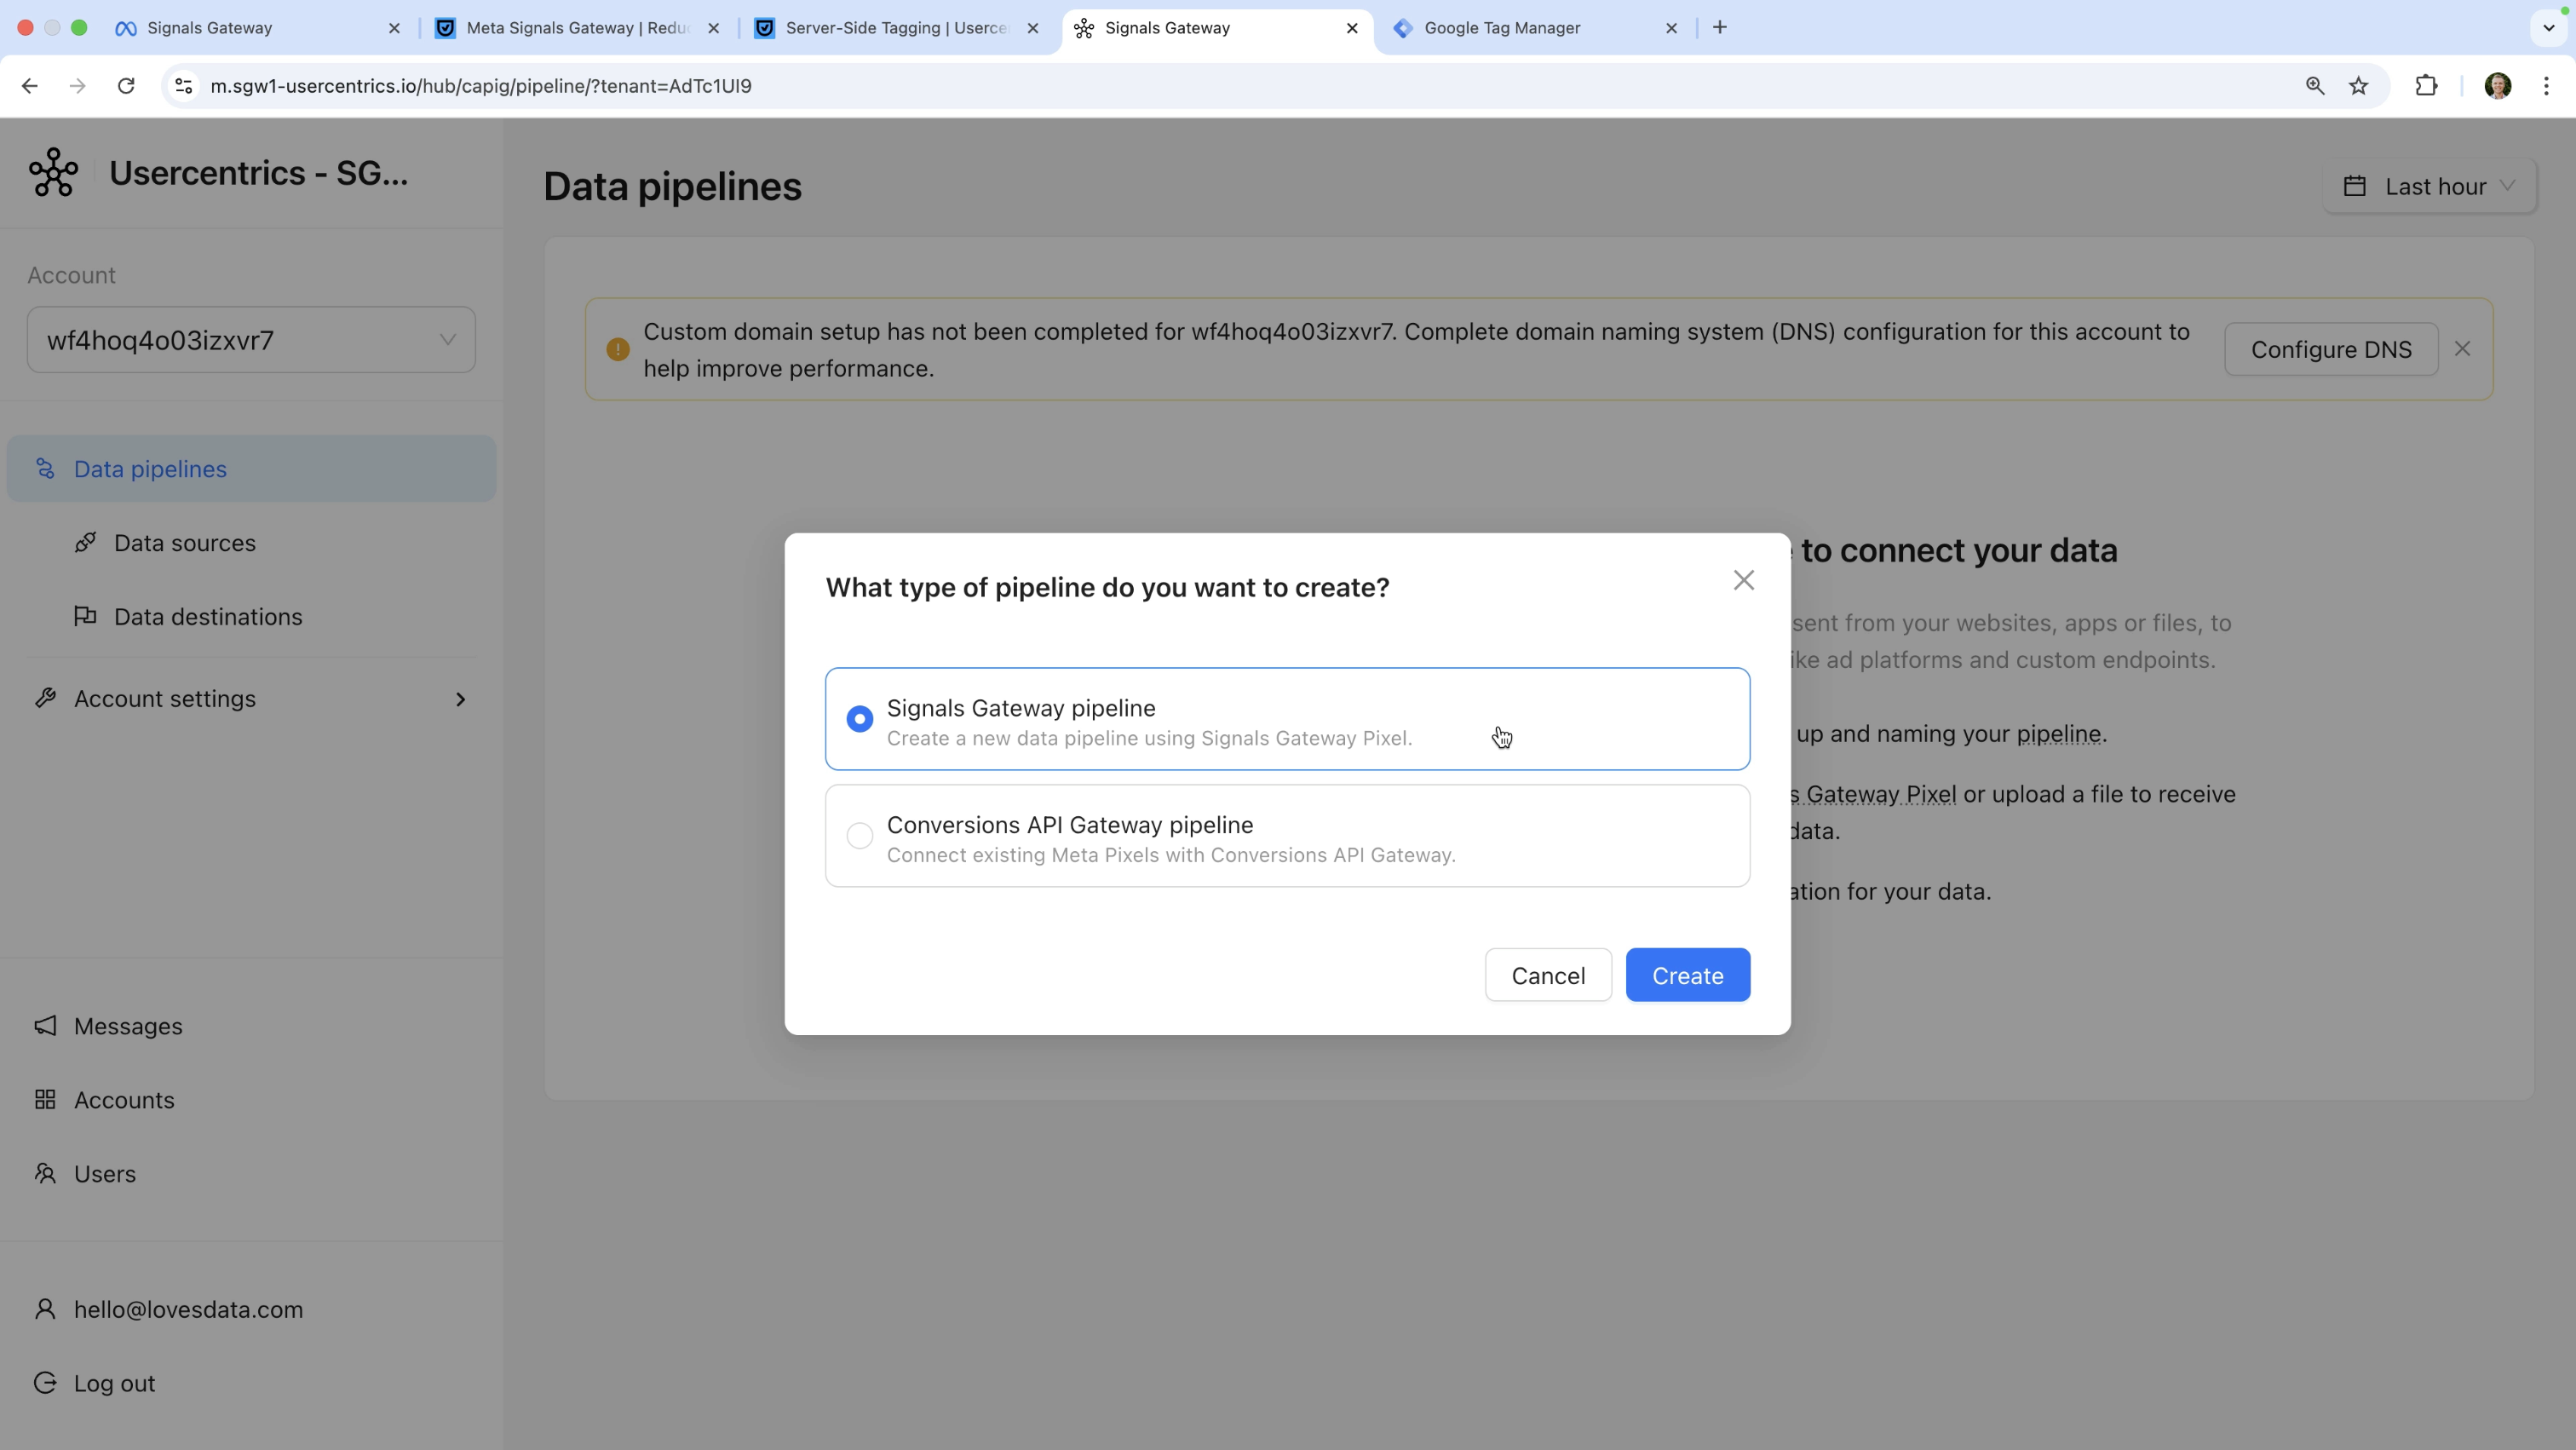This screenshot has width=2576, height=1450.
Task: Open the Chrome profile avatar
Action: coord(2498,86)
